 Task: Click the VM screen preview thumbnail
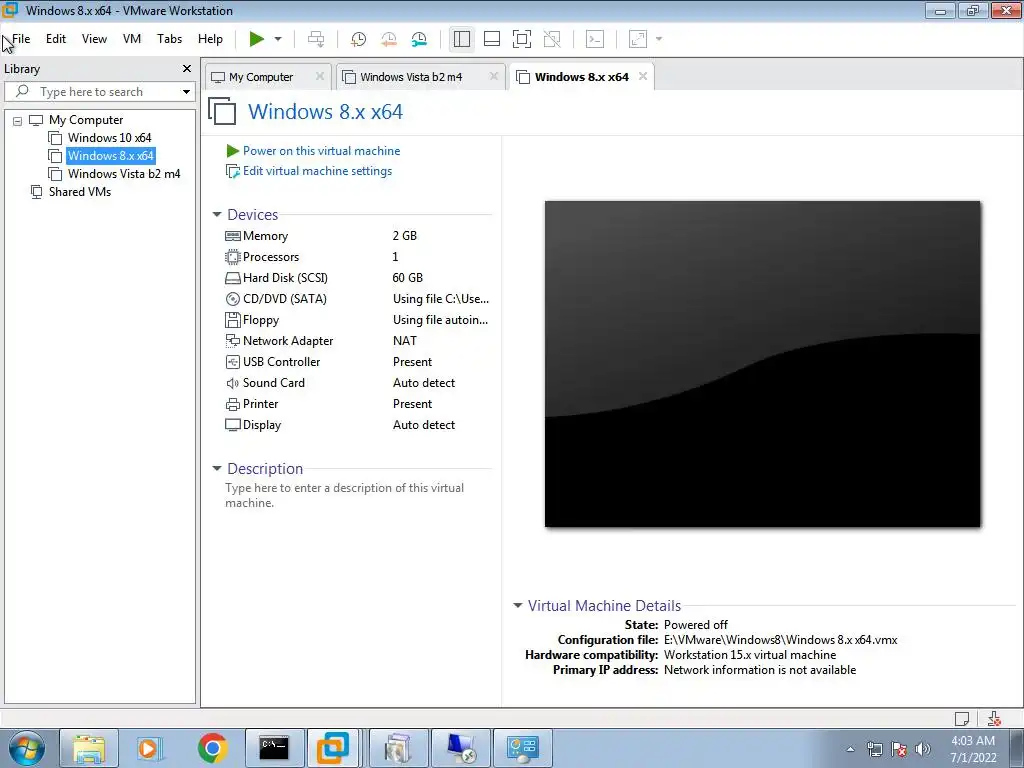click(x=762, y=364)
